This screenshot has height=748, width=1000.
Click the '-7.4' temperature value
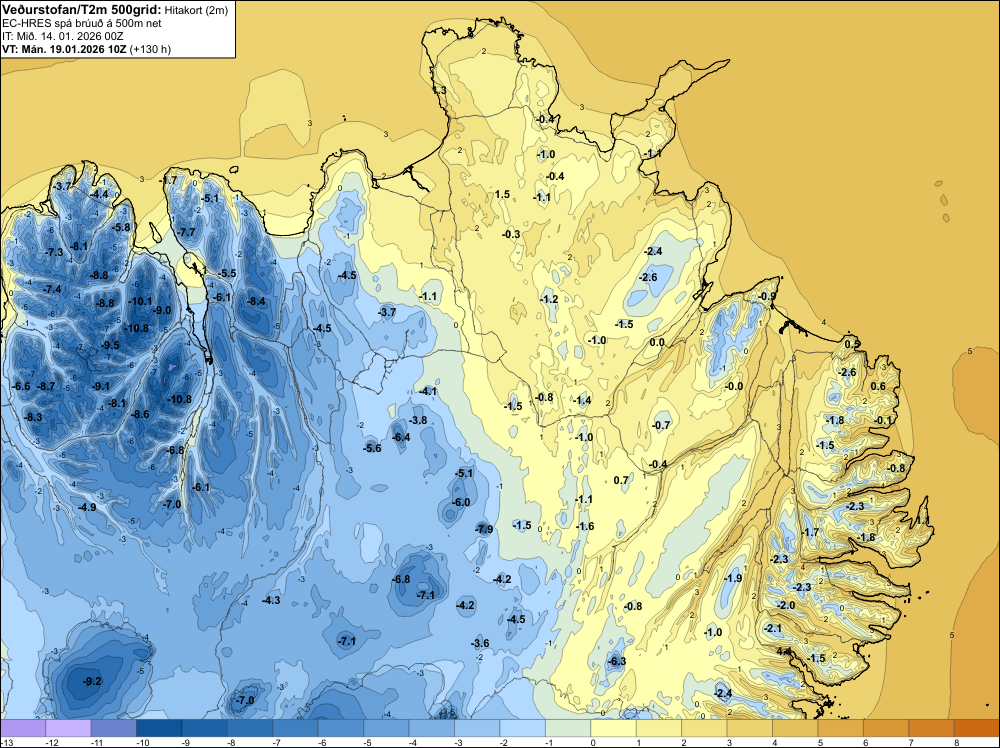click(52, 289)
